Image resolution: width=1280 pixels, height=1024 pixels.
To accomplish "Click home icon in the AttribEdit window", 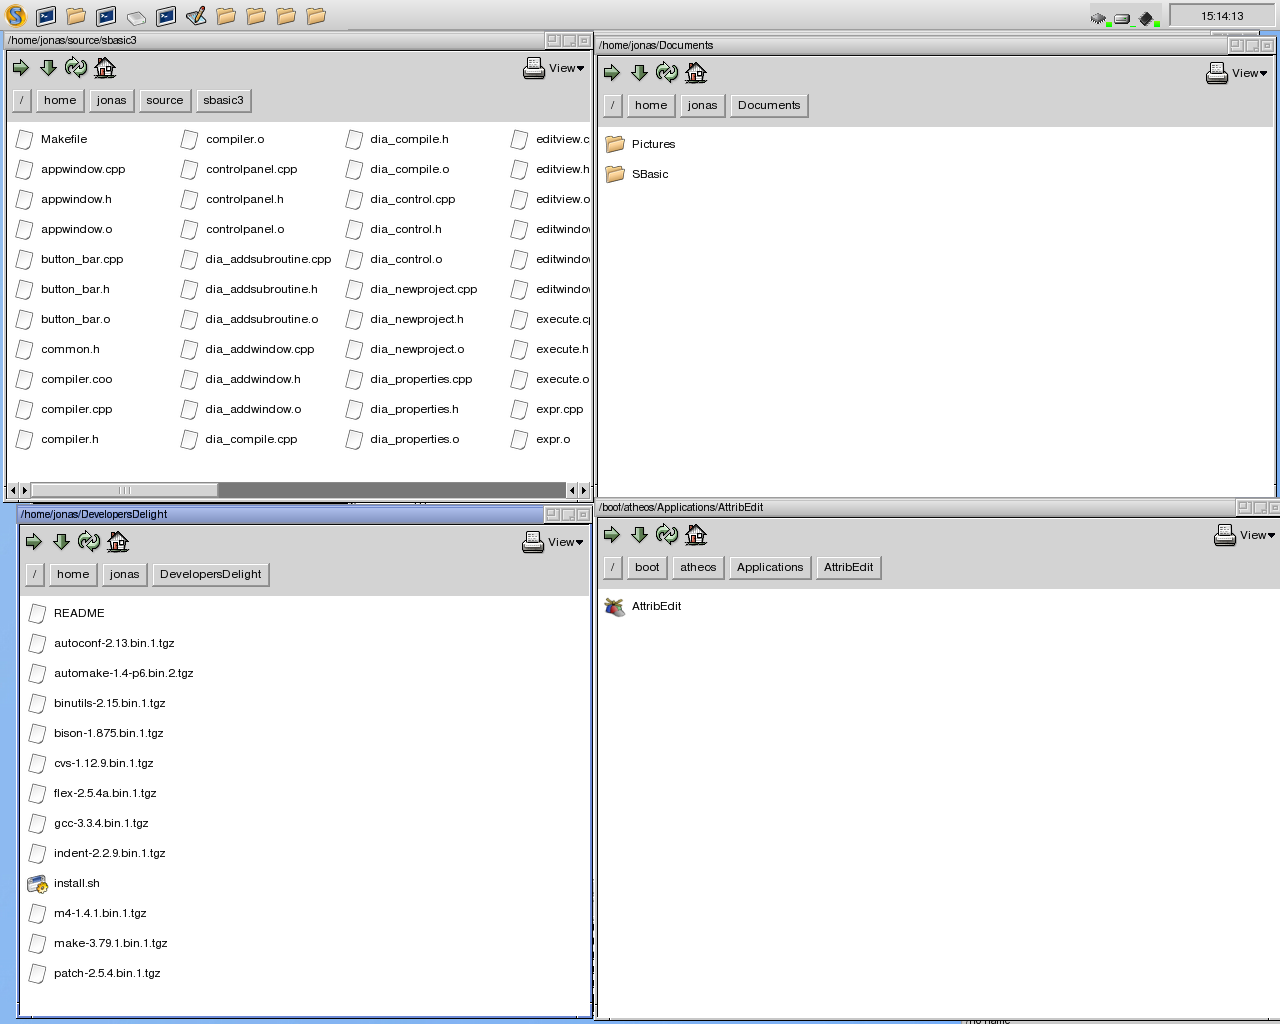I will coord(696,535).
